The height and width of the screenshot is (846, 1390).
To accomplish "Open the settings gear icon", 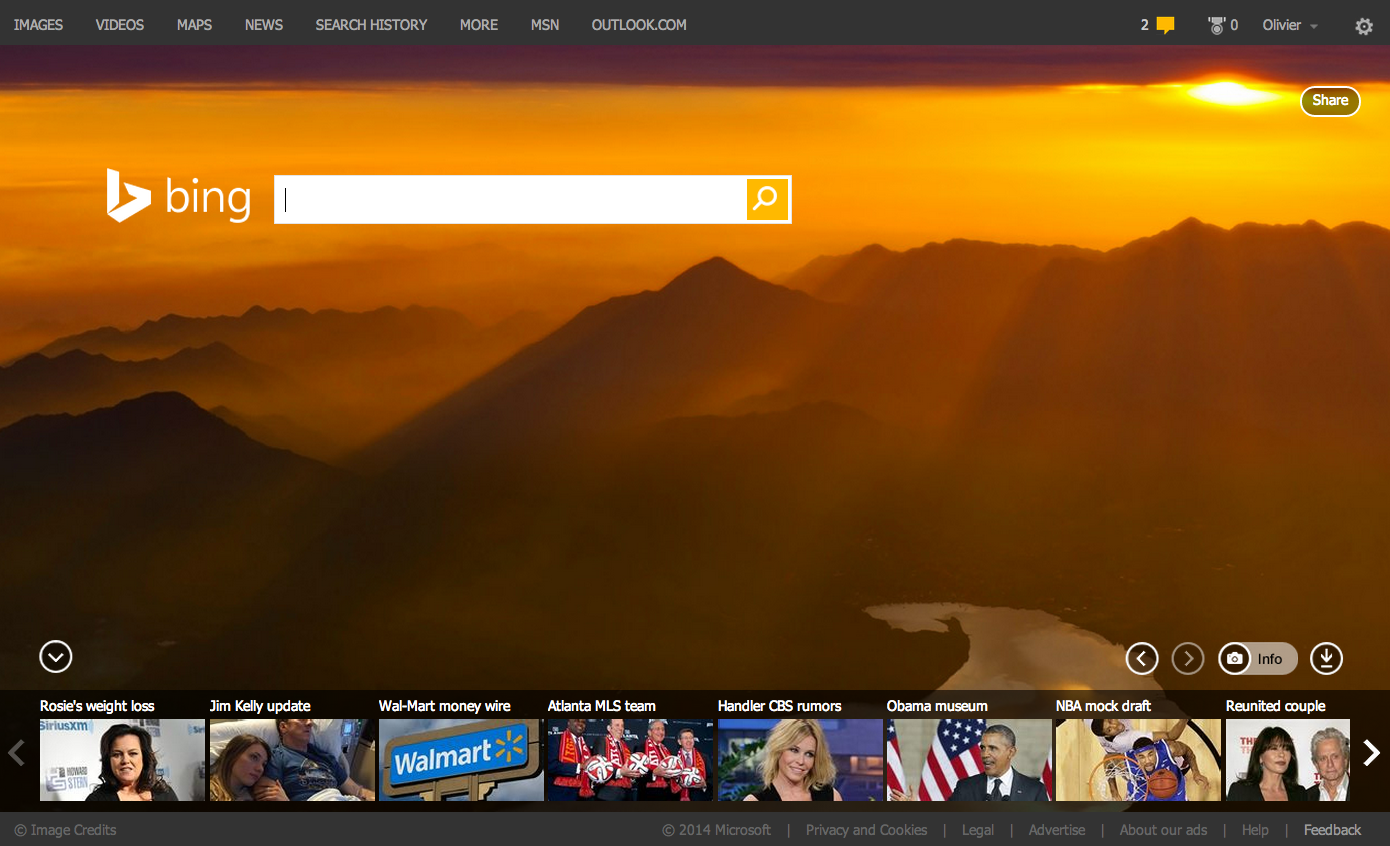I will coord(1364,26).
